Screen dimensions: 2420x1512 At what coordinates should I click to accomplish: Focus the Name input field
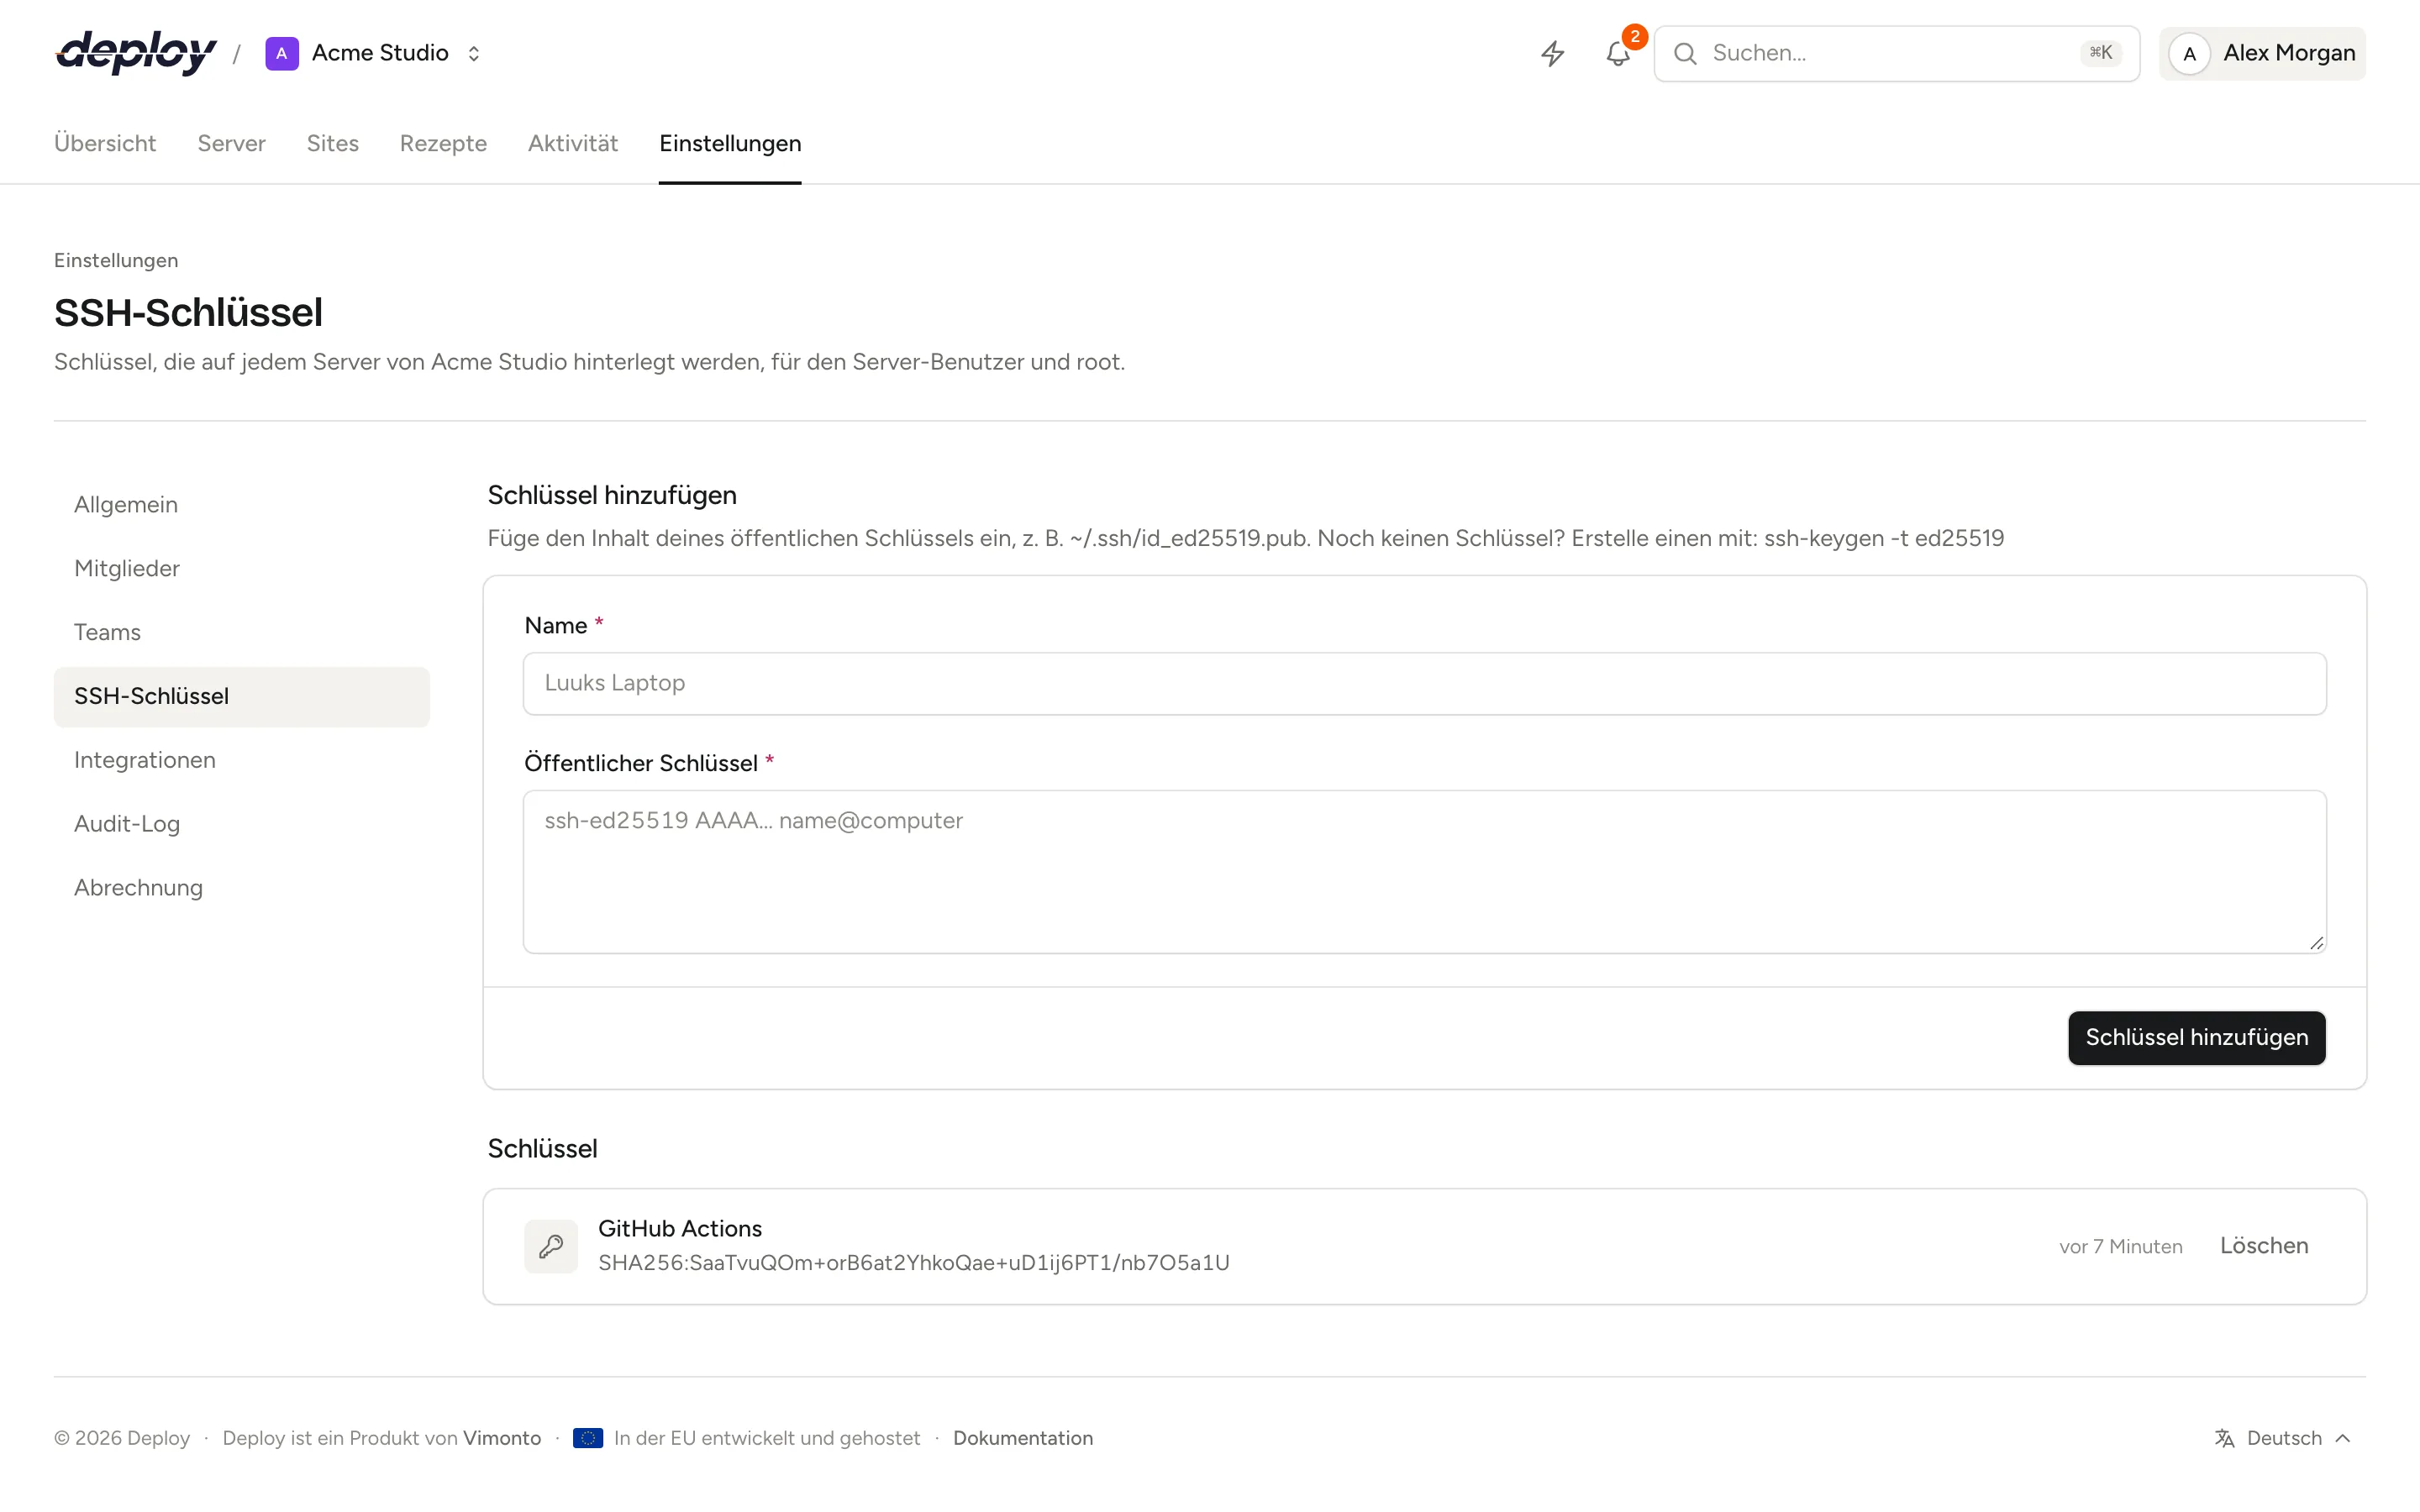pyautogui.click(x=1424, y=684)
